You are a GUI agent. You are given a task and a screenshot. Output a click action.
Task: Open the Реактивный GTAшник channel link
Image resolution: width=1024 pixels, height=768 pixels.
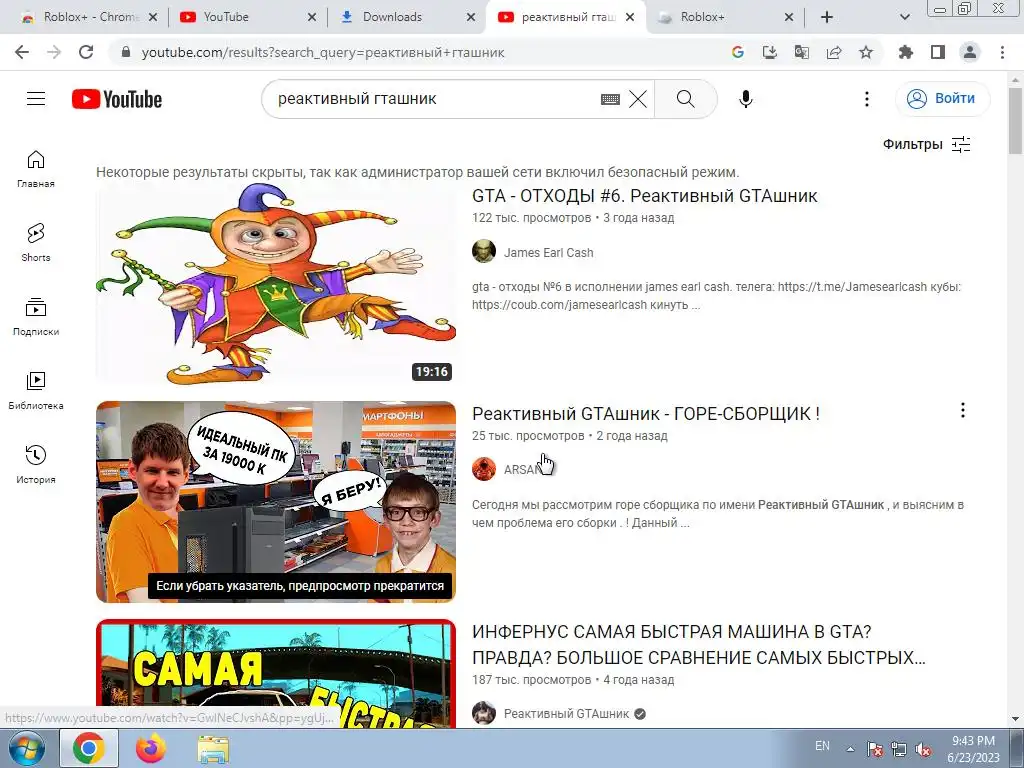(566, 714)
